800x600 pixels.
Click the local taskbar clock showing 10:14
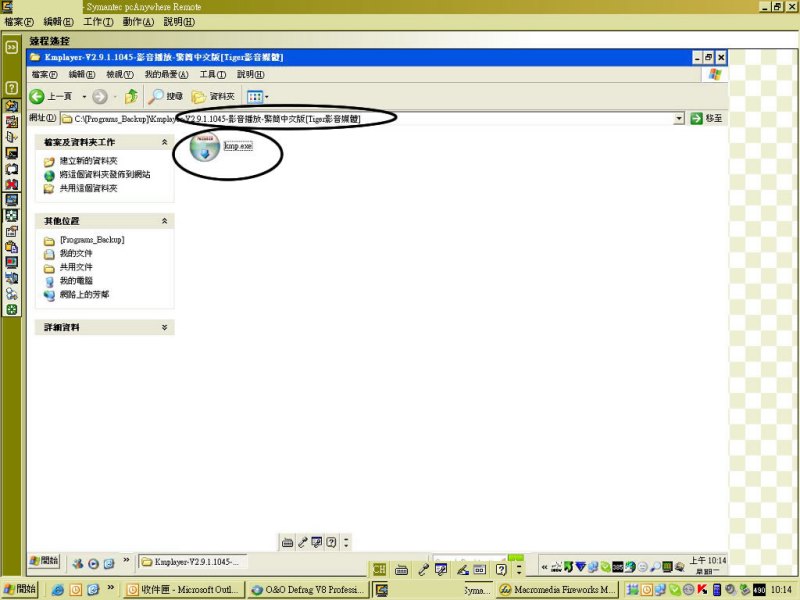[x=782, y=590]
